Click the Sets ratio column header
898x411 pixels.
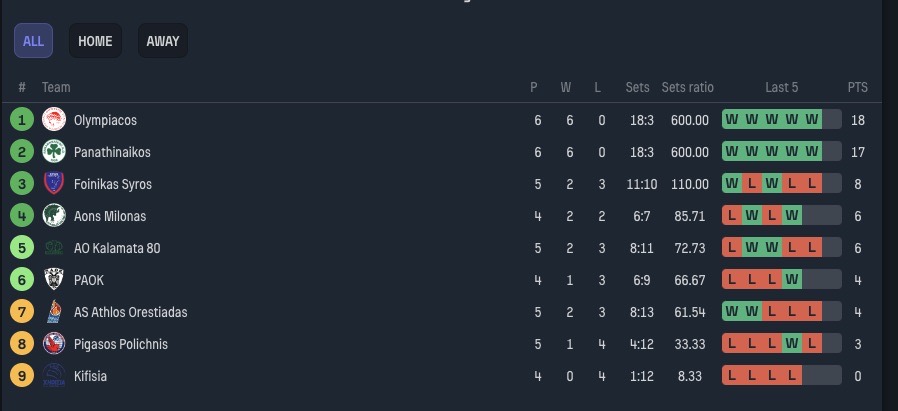(x=688, y=87)
